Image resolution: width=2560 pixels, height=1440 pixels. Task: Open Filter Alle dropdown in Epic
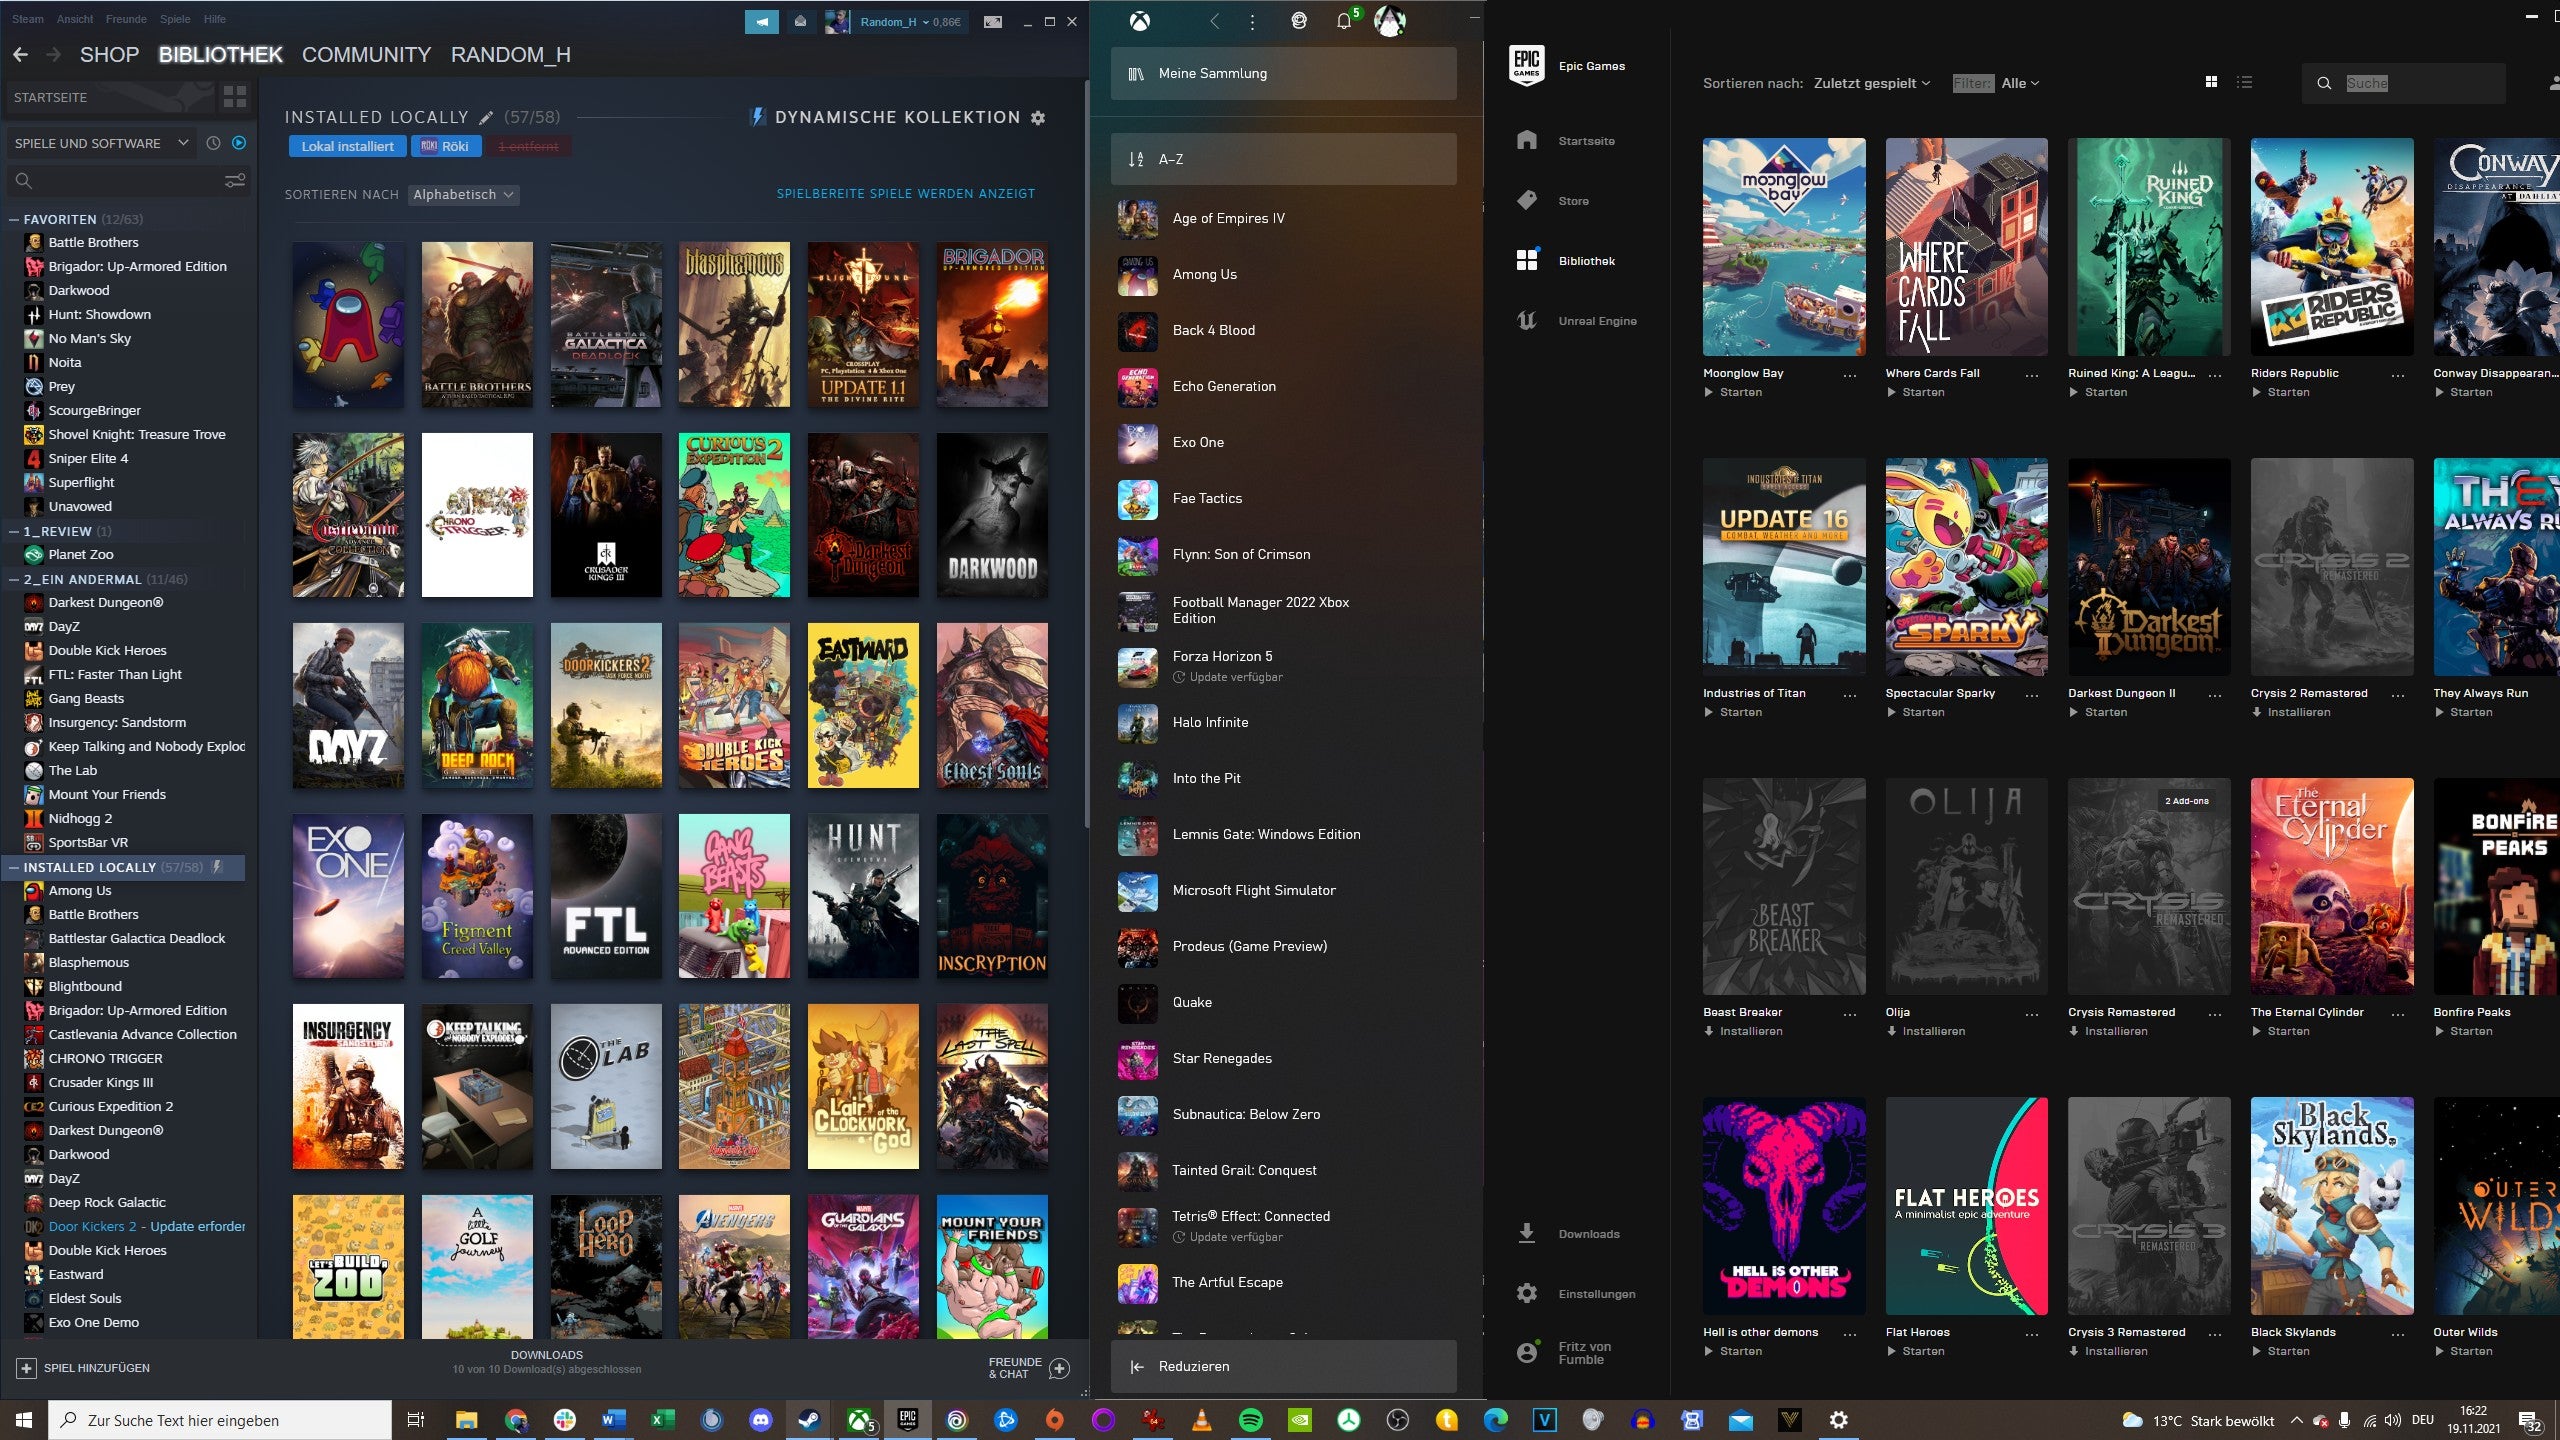2020,83
